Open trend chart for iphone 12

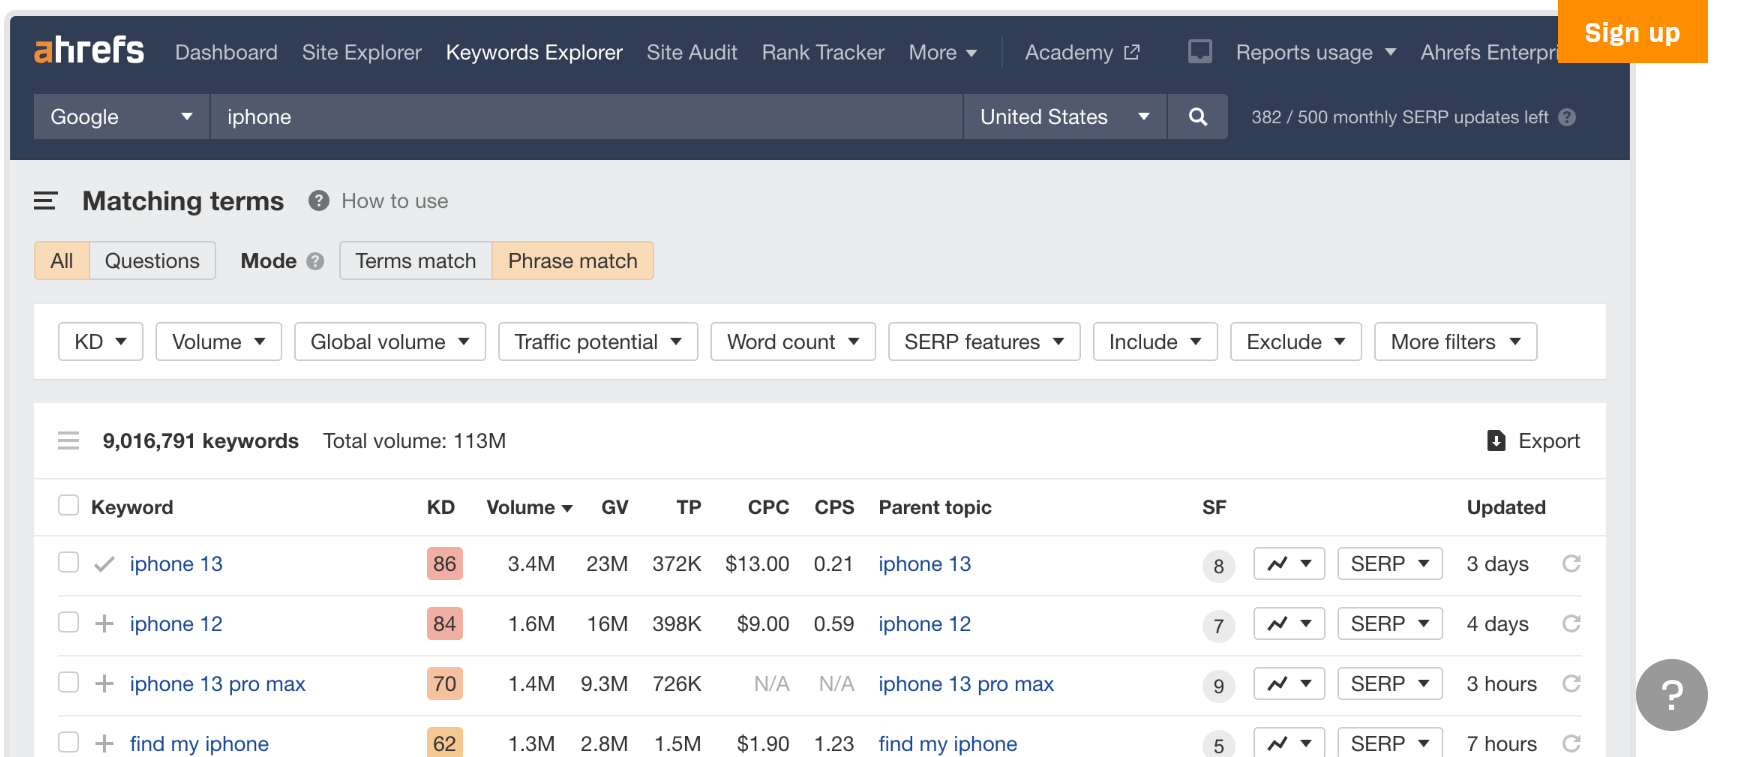click(x=1289, y=624)
